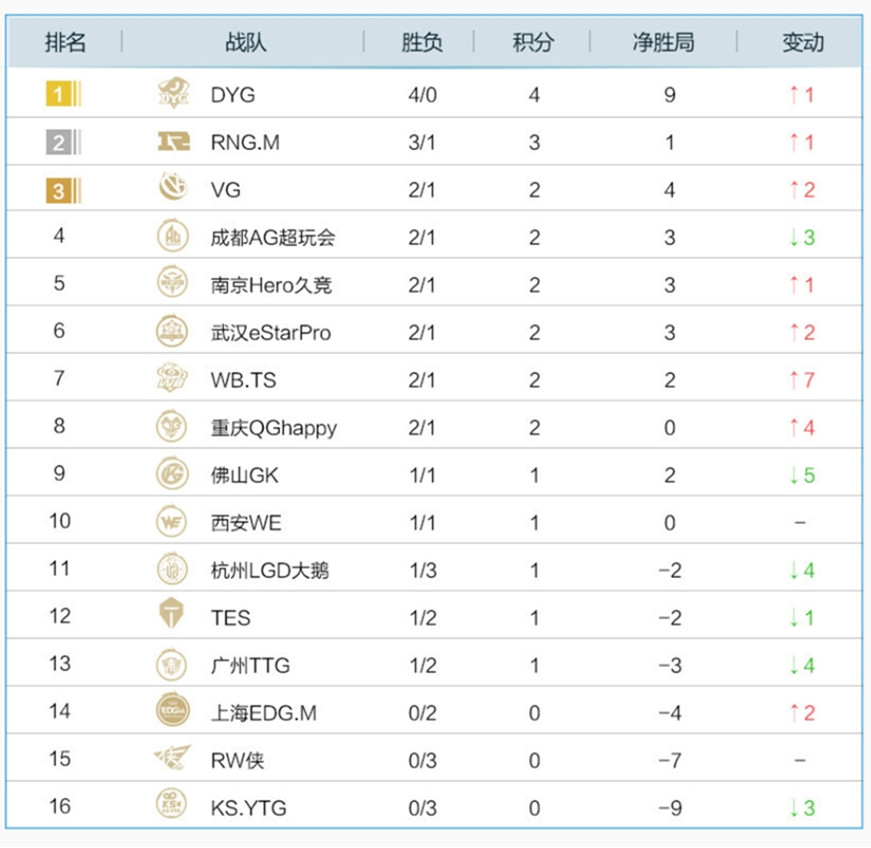Viewport: 871px width, 848px height.
Task: Click RNG.M's 3/1 win-loss record
Action: tap(422, 143)
